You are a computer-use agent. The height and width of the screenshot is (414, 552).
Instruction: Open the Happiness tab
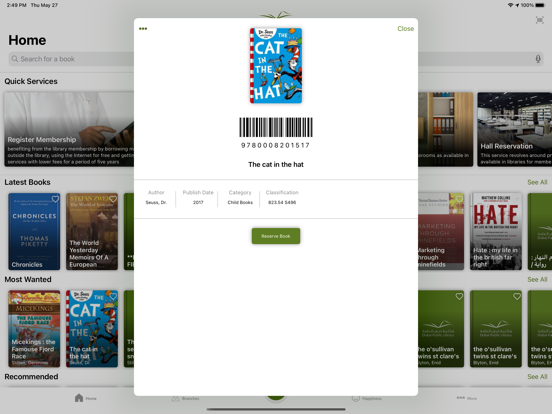366,399
